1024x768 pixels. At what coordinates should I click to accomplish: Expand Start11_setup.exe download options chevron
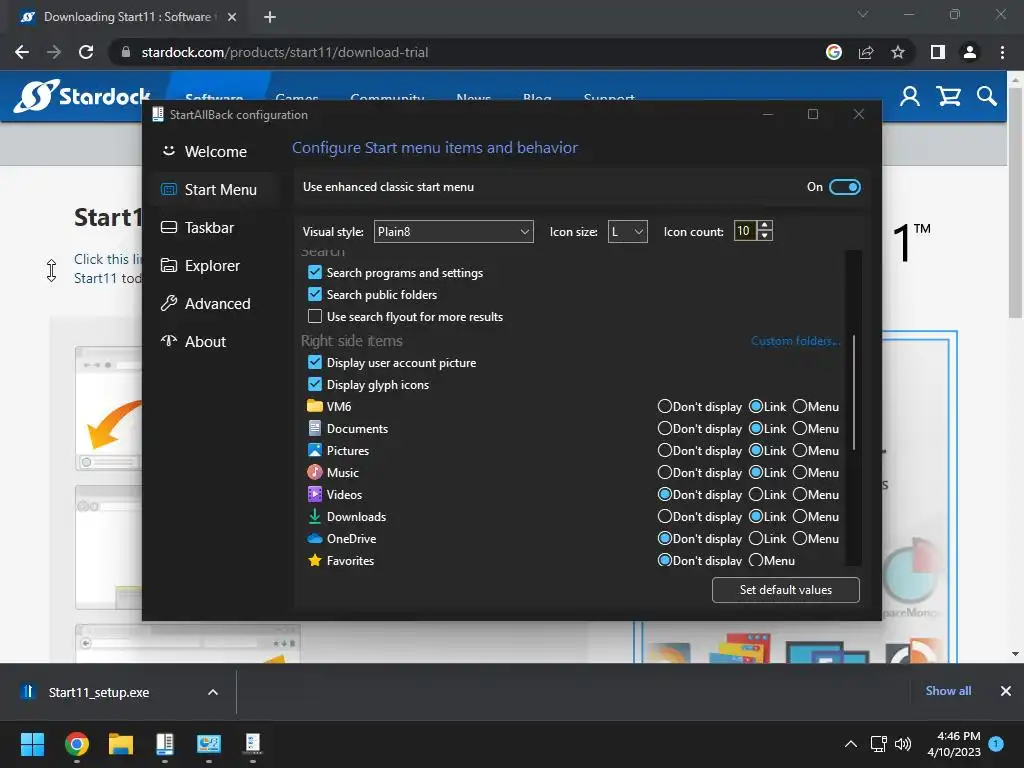click(x=213, y=692)
